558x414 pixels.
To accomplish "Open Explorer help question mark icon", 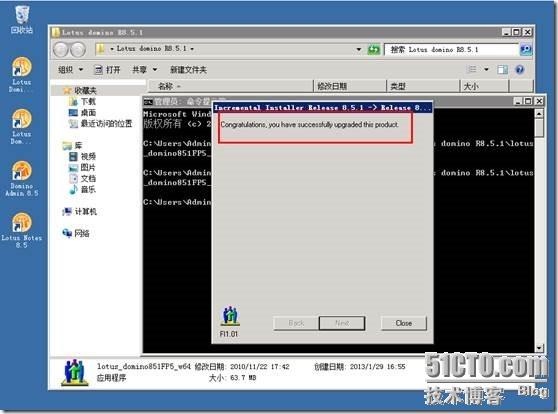I will [520, 69].
